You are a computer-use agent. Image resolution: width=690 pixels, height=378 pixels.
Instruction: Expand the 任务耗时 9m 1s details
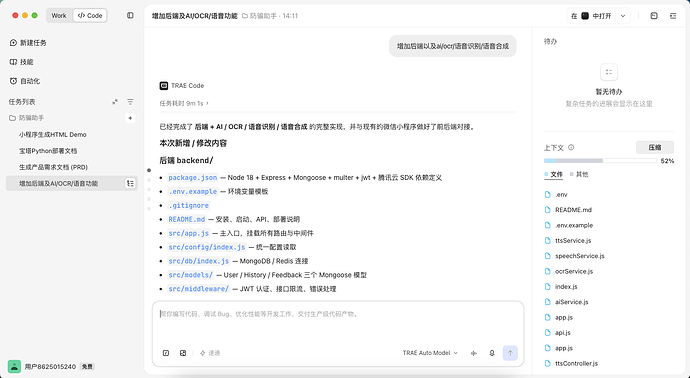[x=184, y=103]
